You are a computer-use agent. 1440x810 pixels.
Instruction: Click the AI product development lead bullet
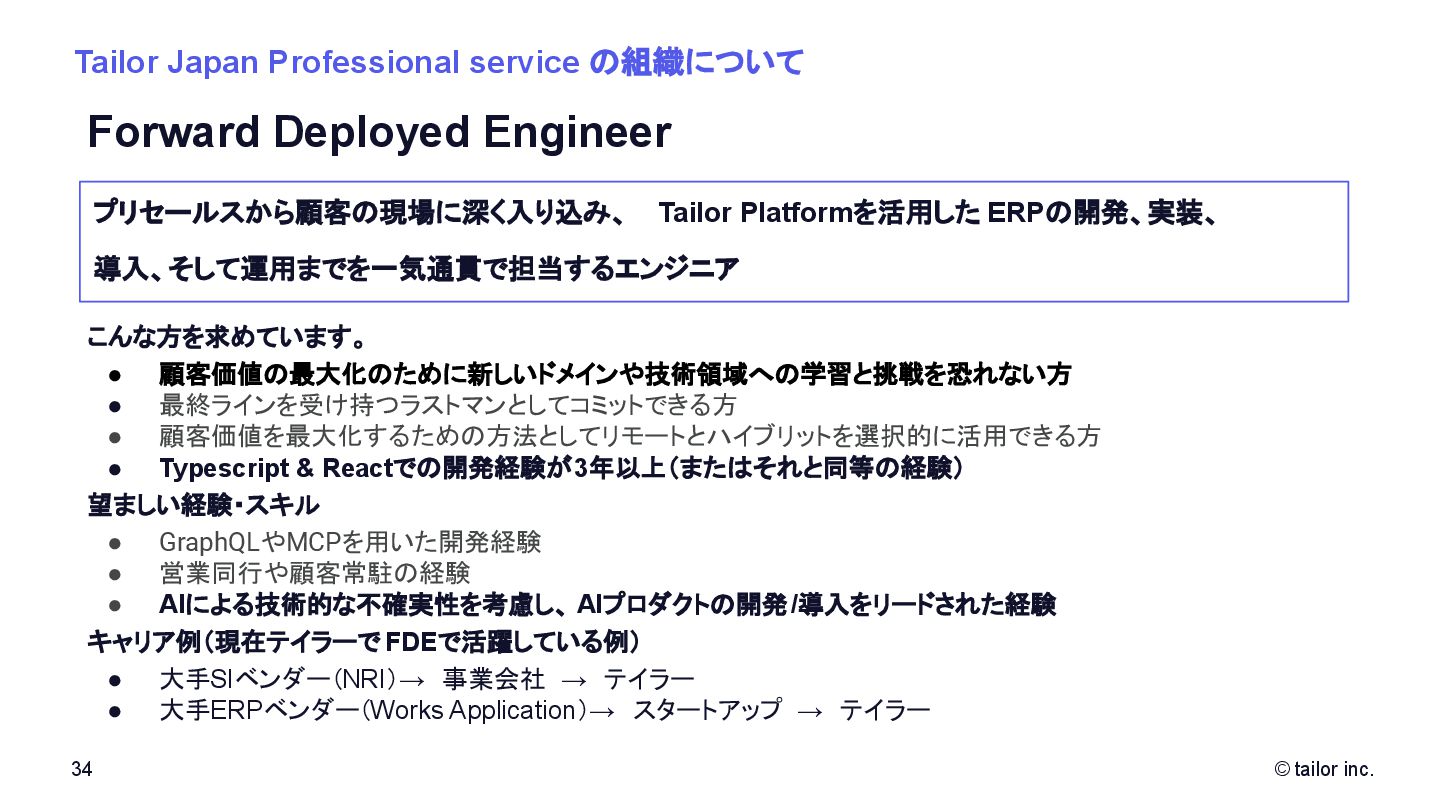(x=608, y=604)
